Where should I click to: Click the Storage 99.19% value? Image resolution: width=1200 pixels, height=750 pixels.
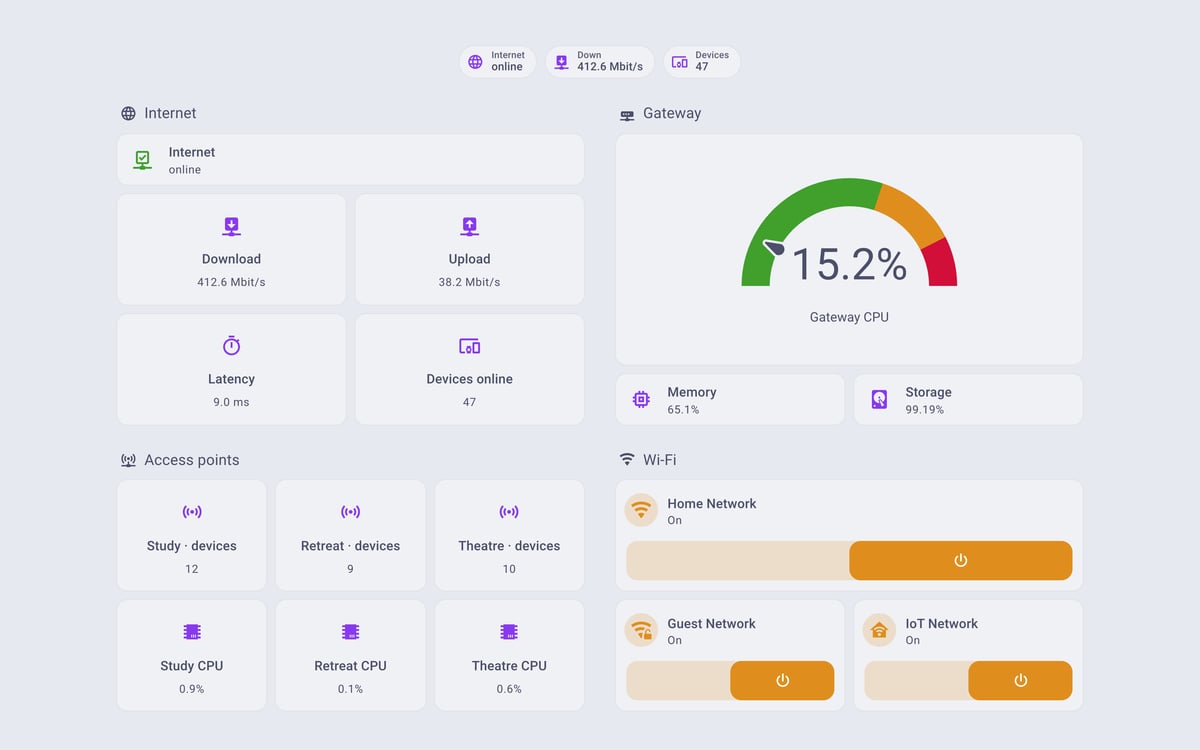tap(925, 410)
